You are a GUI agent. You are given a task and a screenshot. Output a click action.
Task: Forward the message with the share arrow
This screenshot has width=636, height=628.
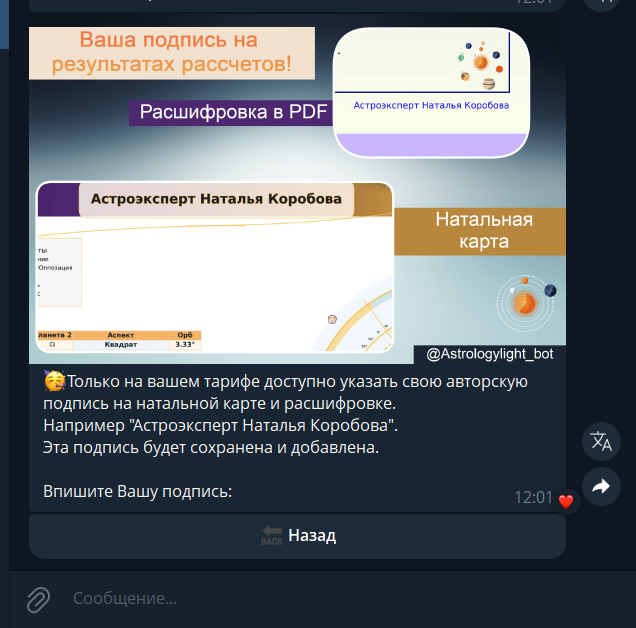coord(601,486)
